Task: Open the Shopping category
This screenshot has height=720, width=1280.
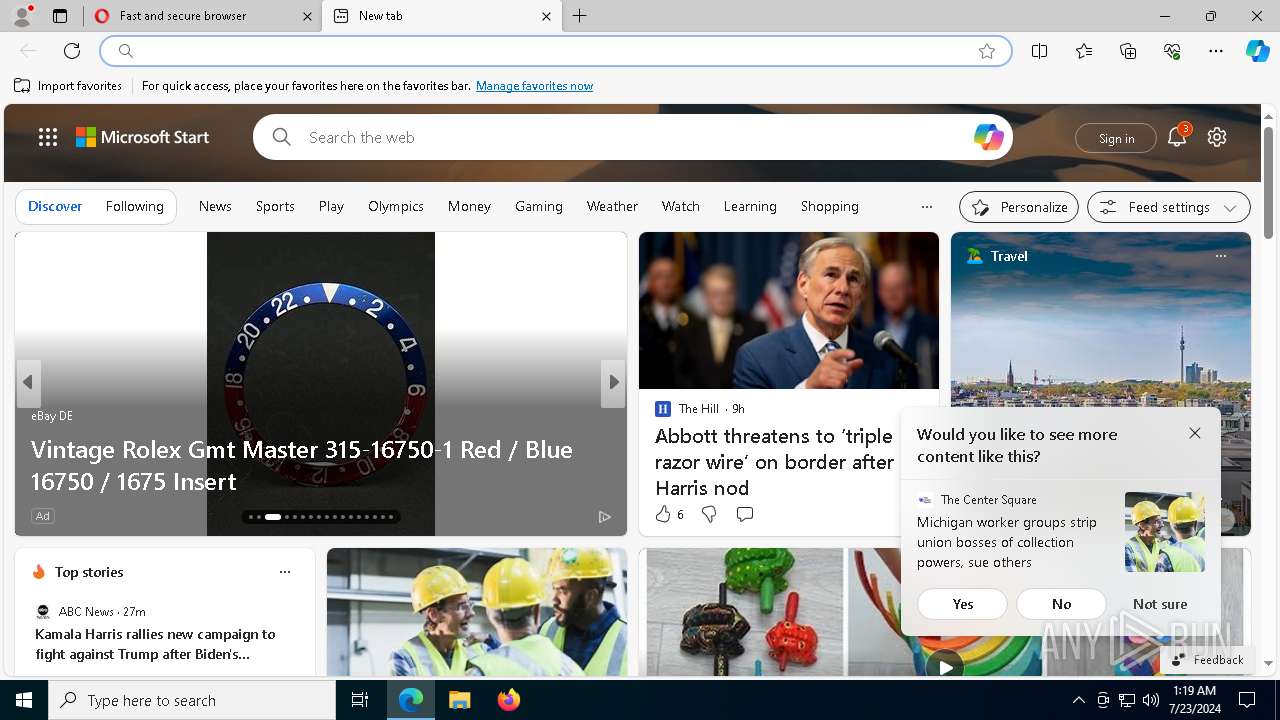Action: [x=830, y=206]
